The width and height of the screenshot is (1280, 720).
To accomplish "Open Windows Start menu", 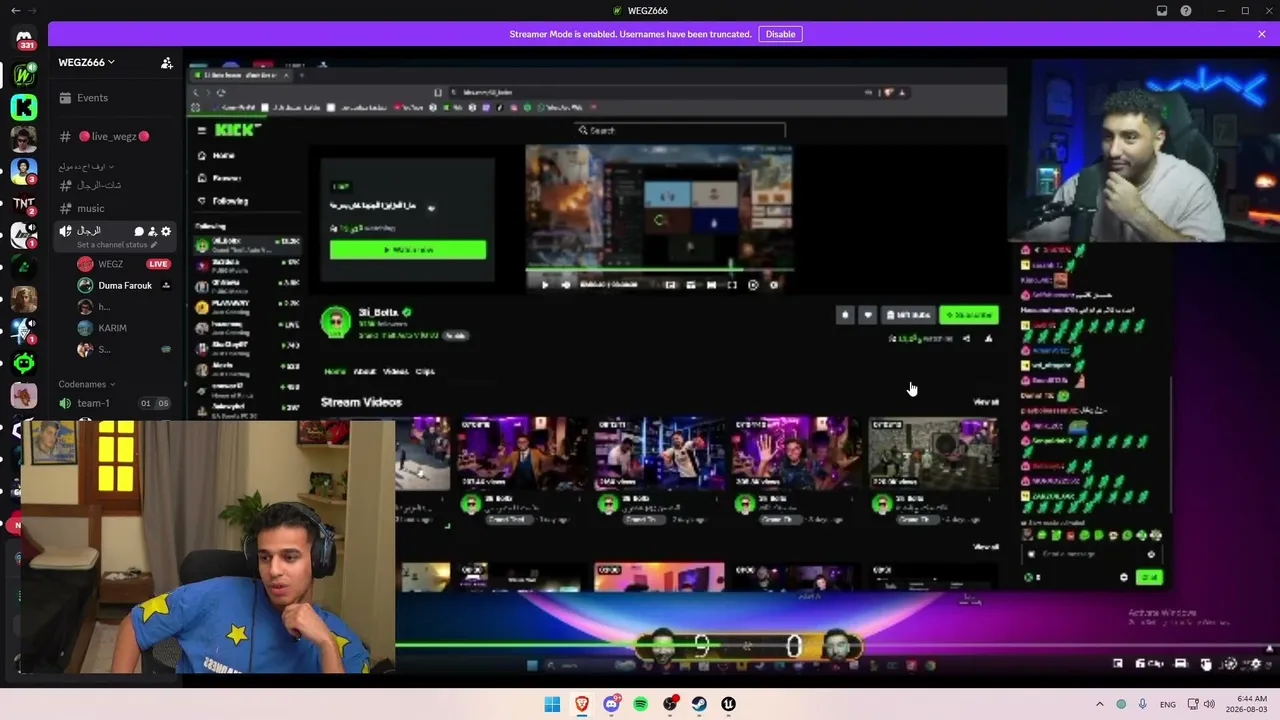I will (x=552, y=704).
